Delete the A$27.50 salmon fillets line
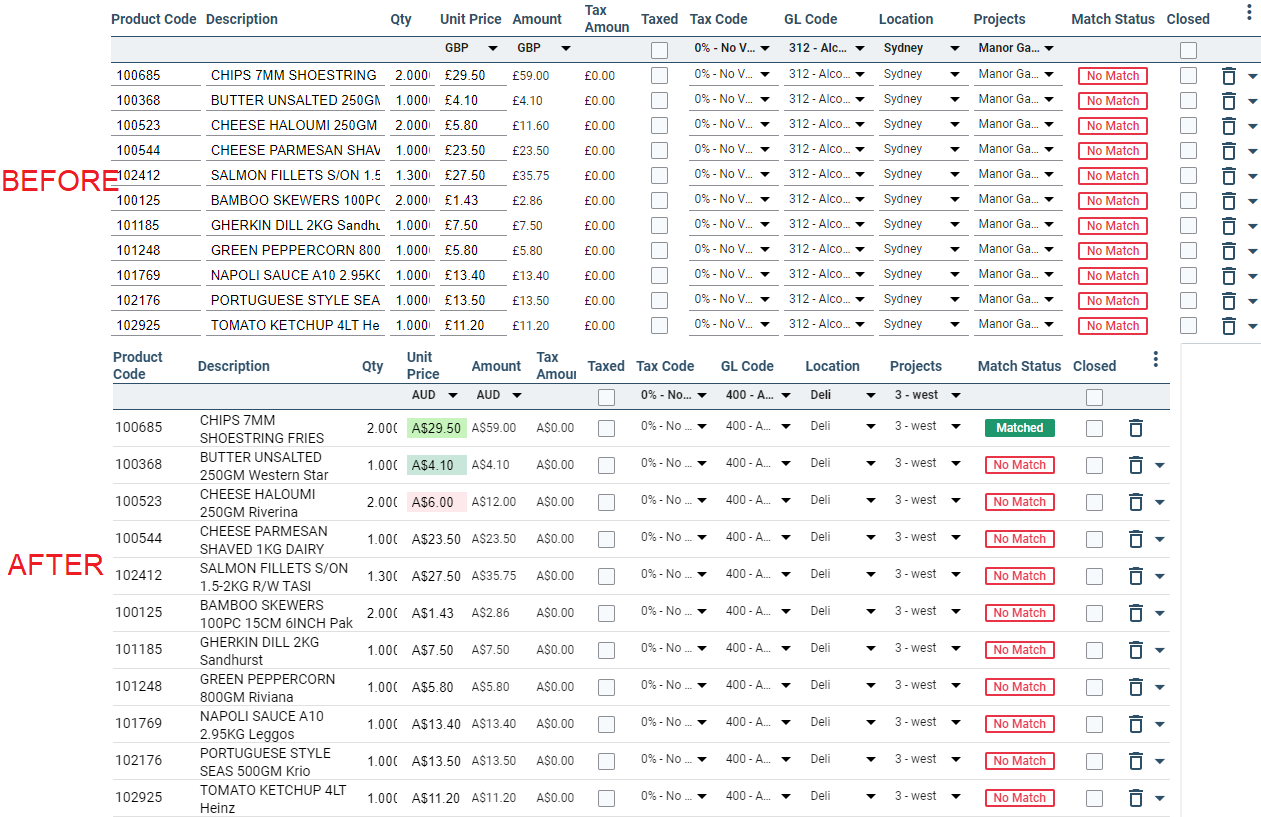 (1136, 576)
